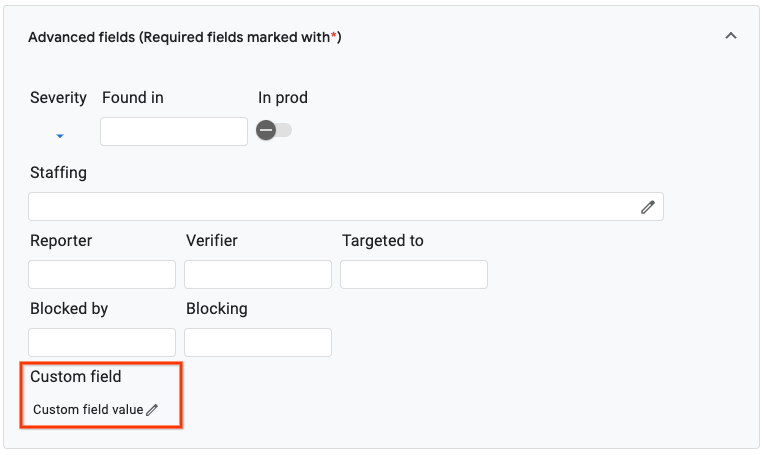
Task: Click the In prod label
Action: coord(283,98)
